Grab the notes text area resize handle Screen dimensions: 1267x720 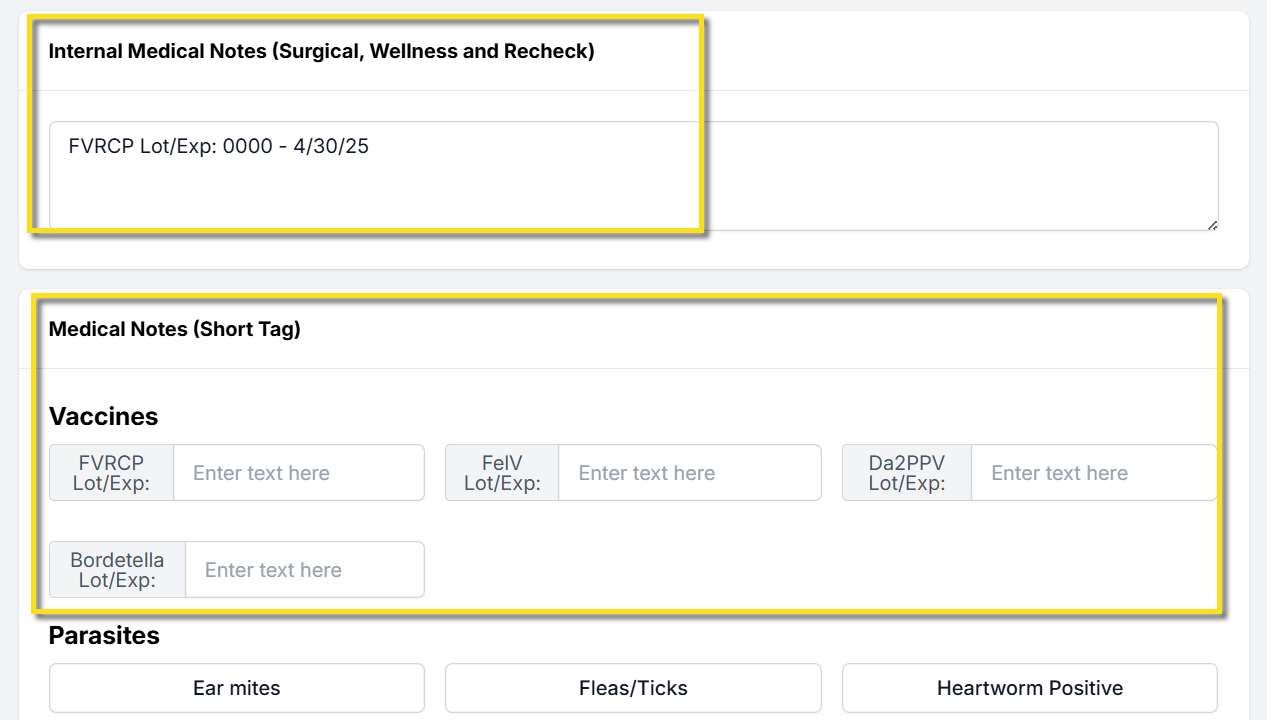(1211, 224)
